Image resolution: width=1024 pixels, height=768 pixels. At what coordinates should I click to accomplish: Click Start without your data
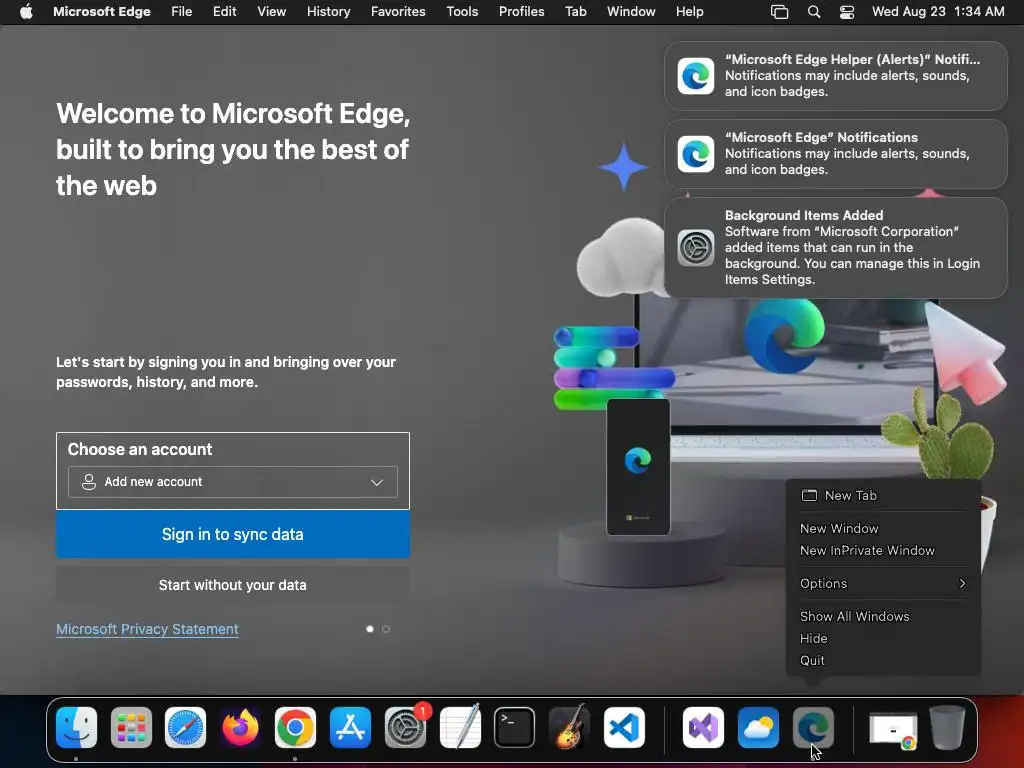(232, 585)
